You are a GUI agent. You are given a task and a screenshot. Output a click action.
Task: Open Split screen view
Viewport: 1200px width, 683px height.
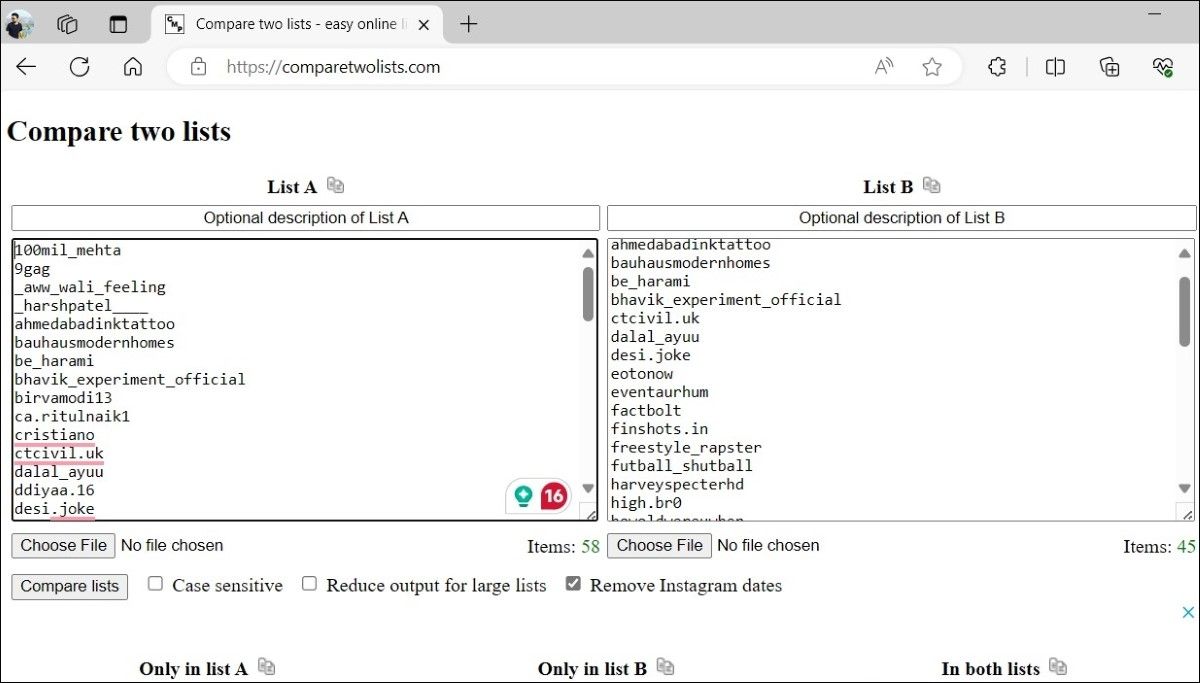point(1055,67)
